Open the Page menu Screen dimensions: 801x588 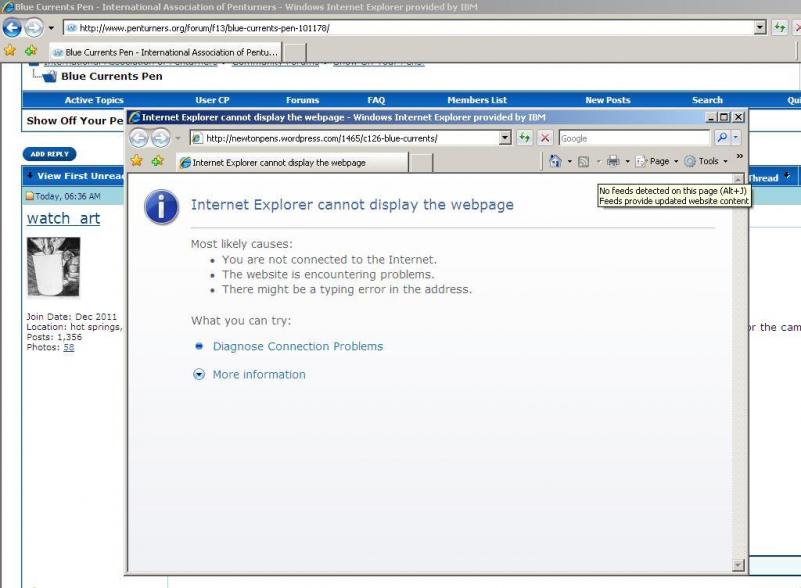click(x=657, y=161)
